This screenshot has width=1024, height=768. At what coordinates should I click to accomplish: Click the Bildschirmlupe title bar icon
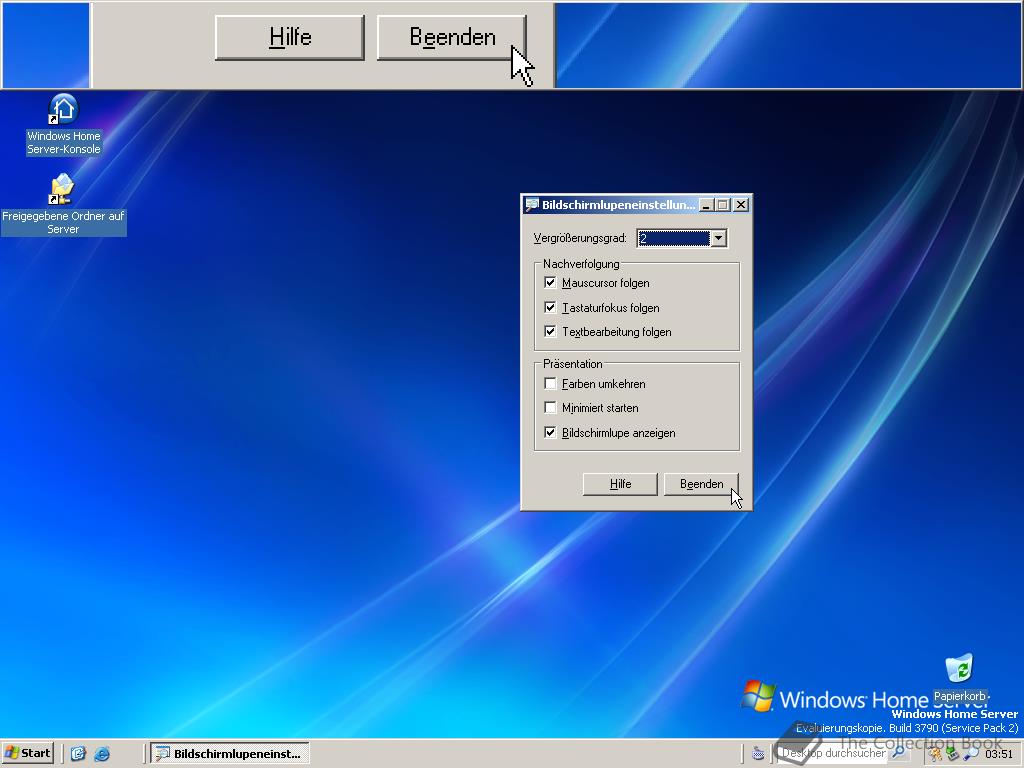[532, 204]
